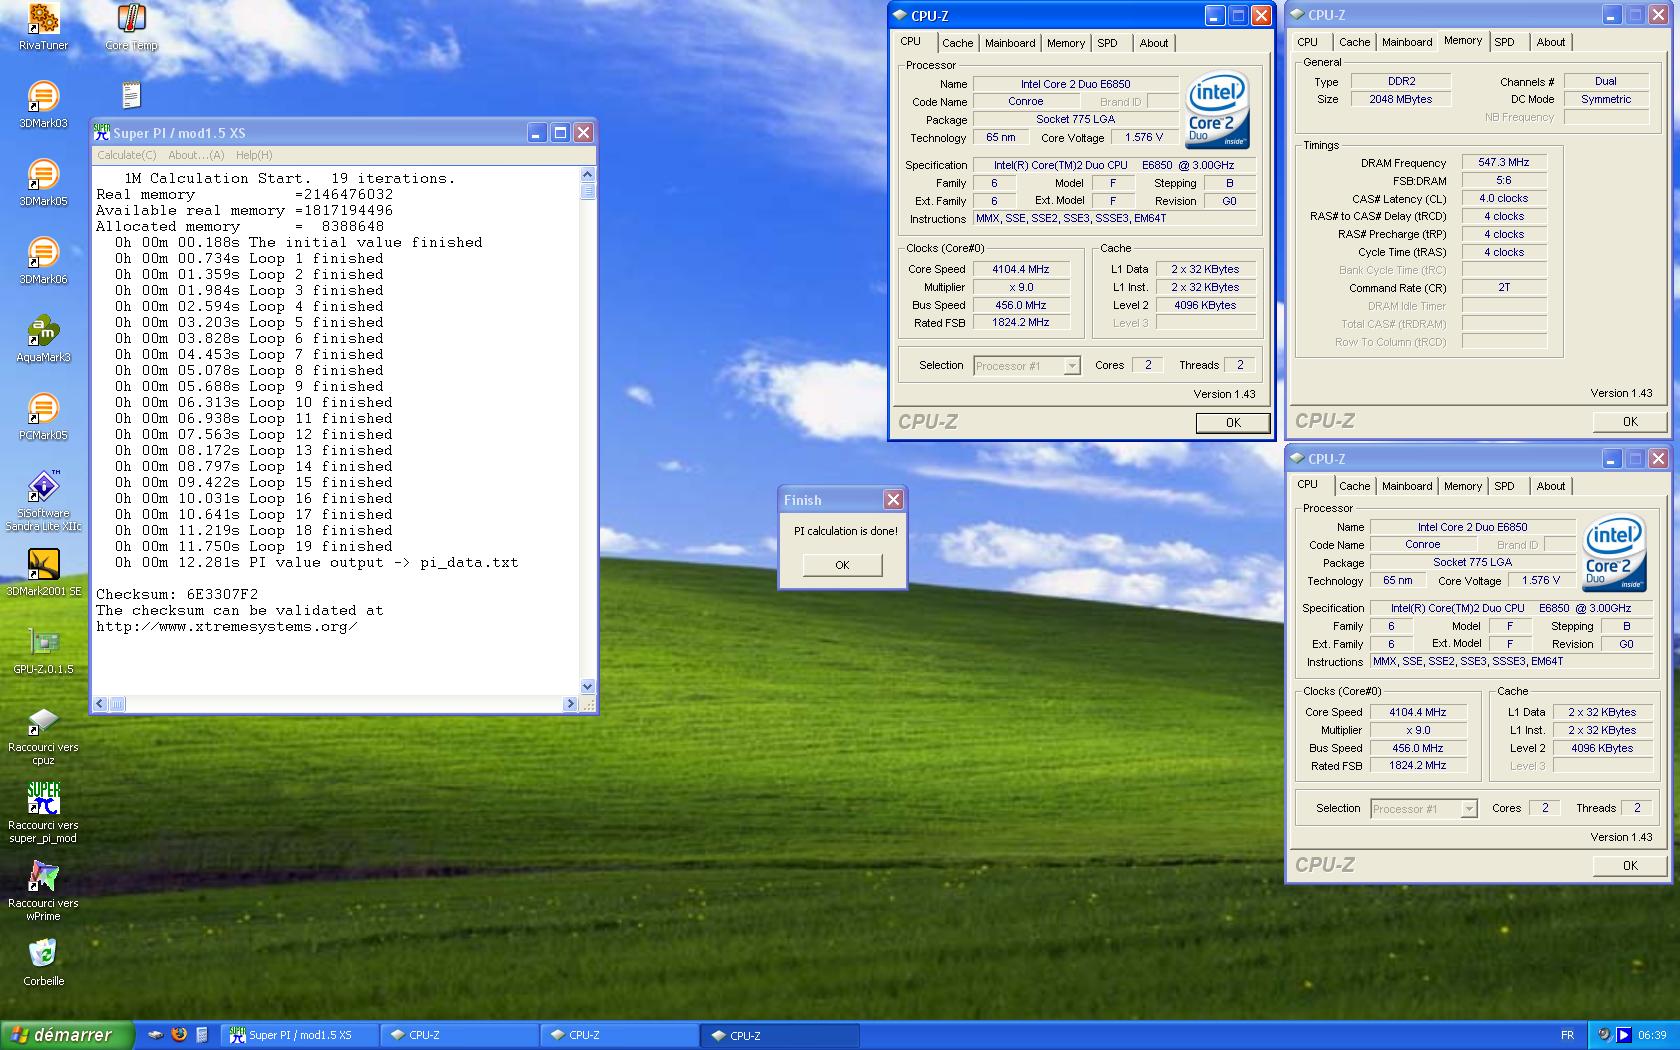Image resolution: width=1680 pixels, height=1050 pixels.
Task: Click the Super PI title bar icon
Action: pos(101,132)
